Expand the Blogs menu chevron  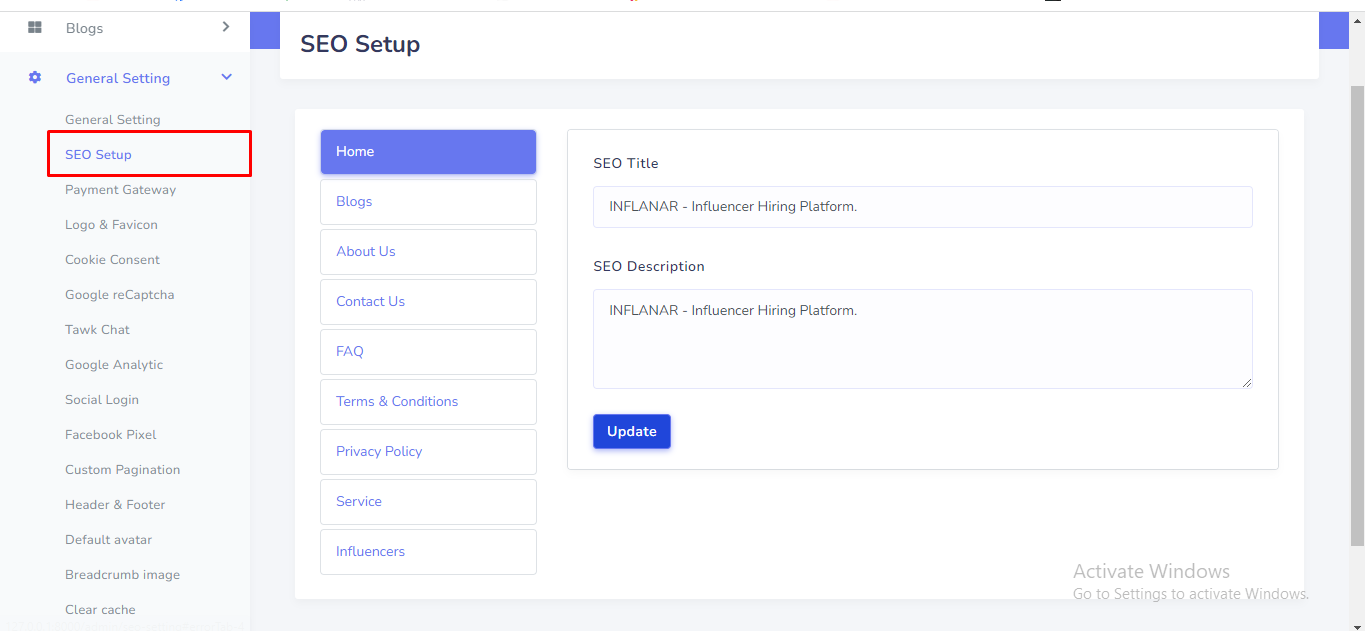[x=226, y=27]
